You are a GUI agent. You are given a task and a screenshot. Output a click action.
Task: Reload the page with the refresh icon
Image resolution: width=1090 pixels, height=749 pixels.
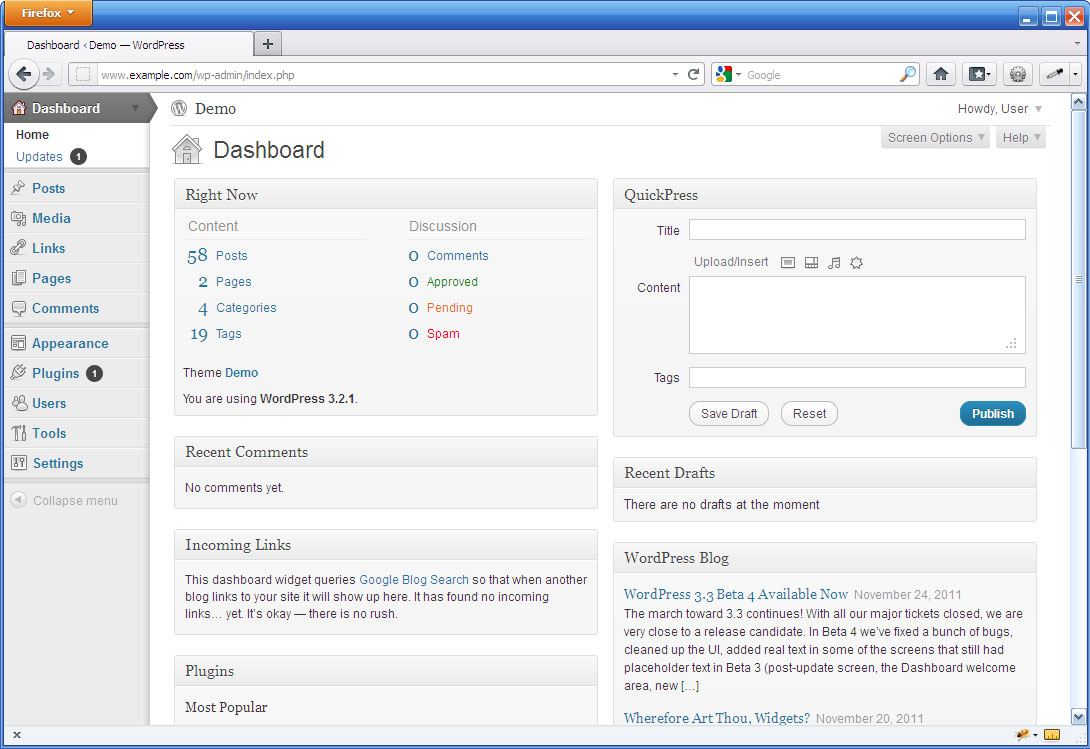pyautogui.click(x=693, y=74)
